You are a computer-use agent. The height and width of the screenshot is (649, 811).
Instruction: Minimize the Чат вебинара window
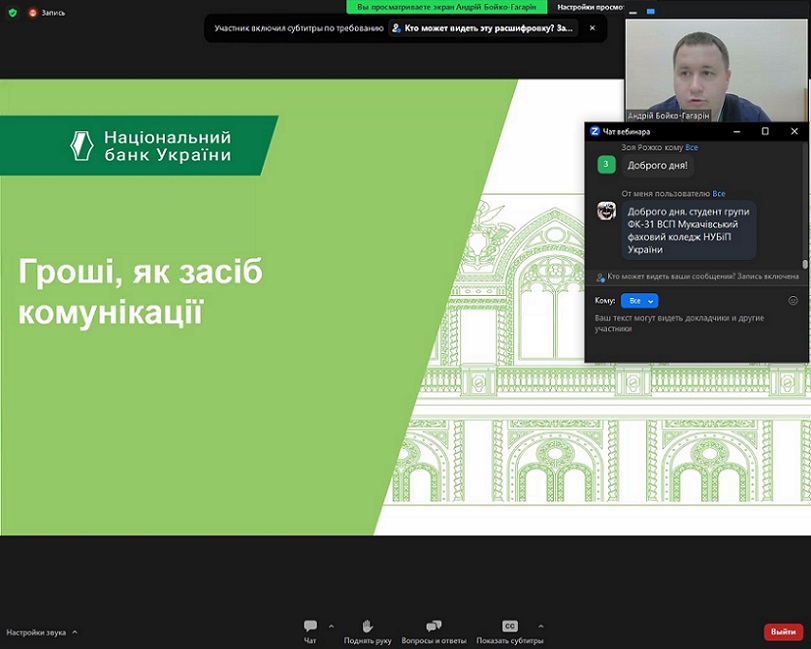[x=737, y=131]
